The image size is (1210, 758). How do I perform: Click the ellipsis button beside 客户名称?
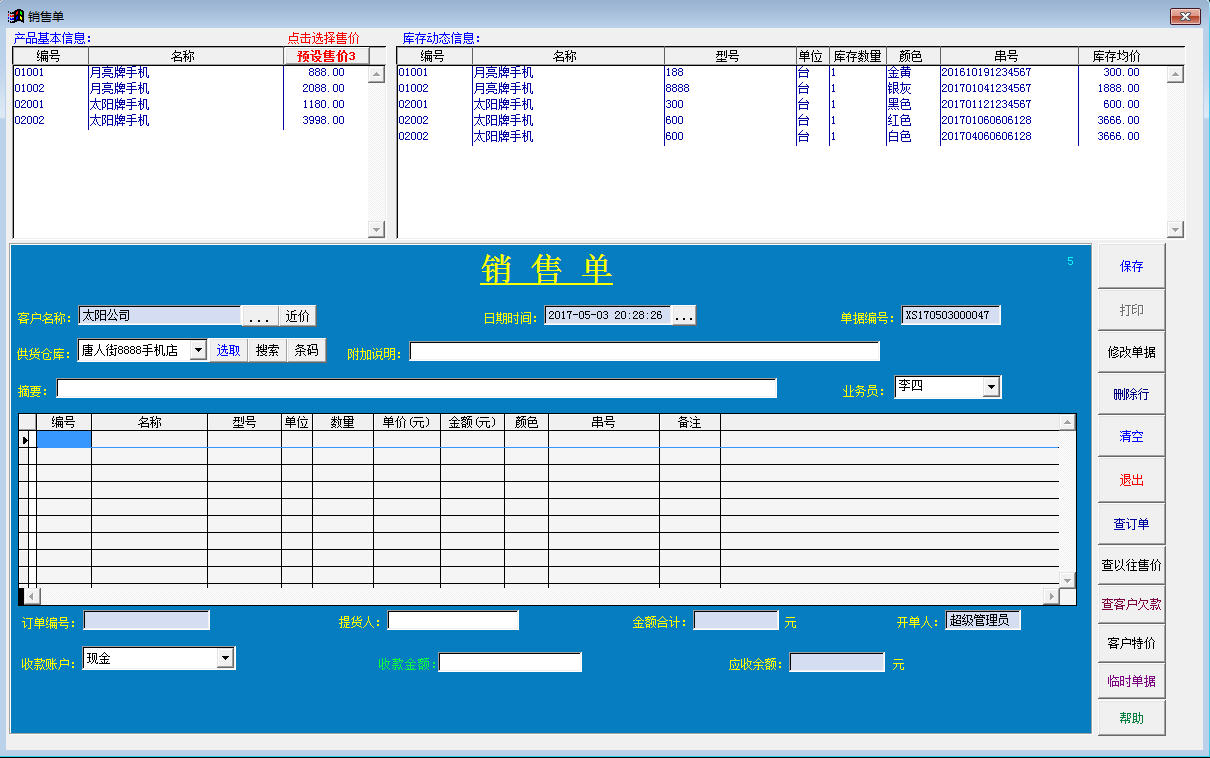[259, 316]
